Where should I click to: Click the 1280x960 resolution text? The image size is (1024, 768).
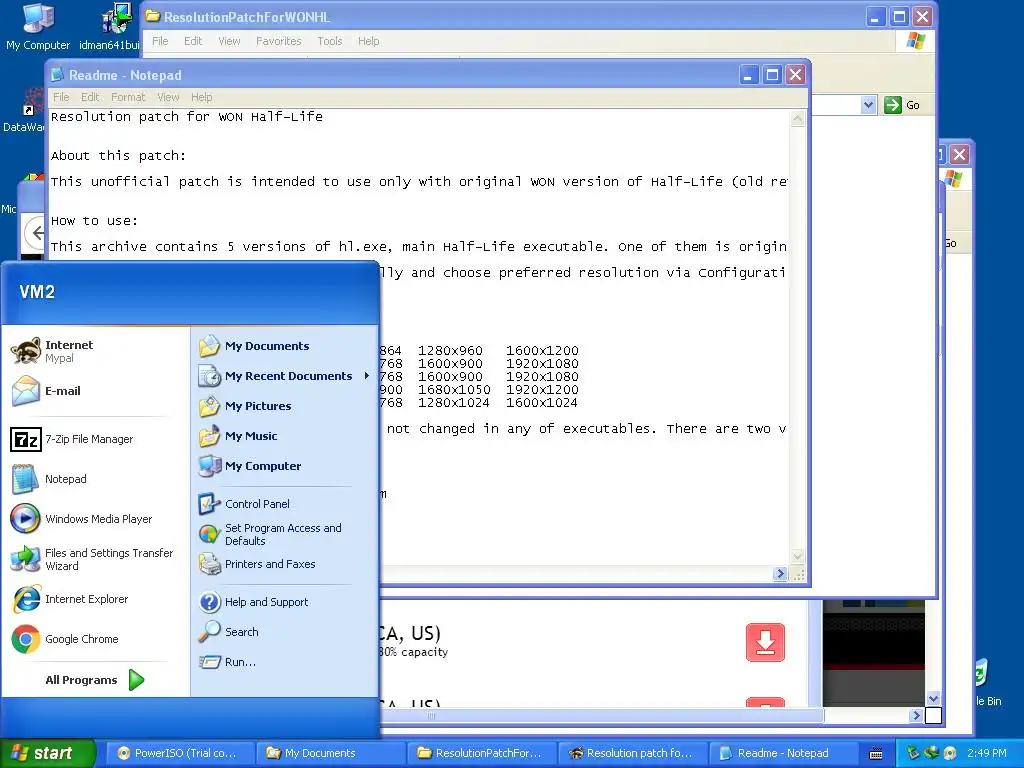pyautogui.click(x=450, y=351)
